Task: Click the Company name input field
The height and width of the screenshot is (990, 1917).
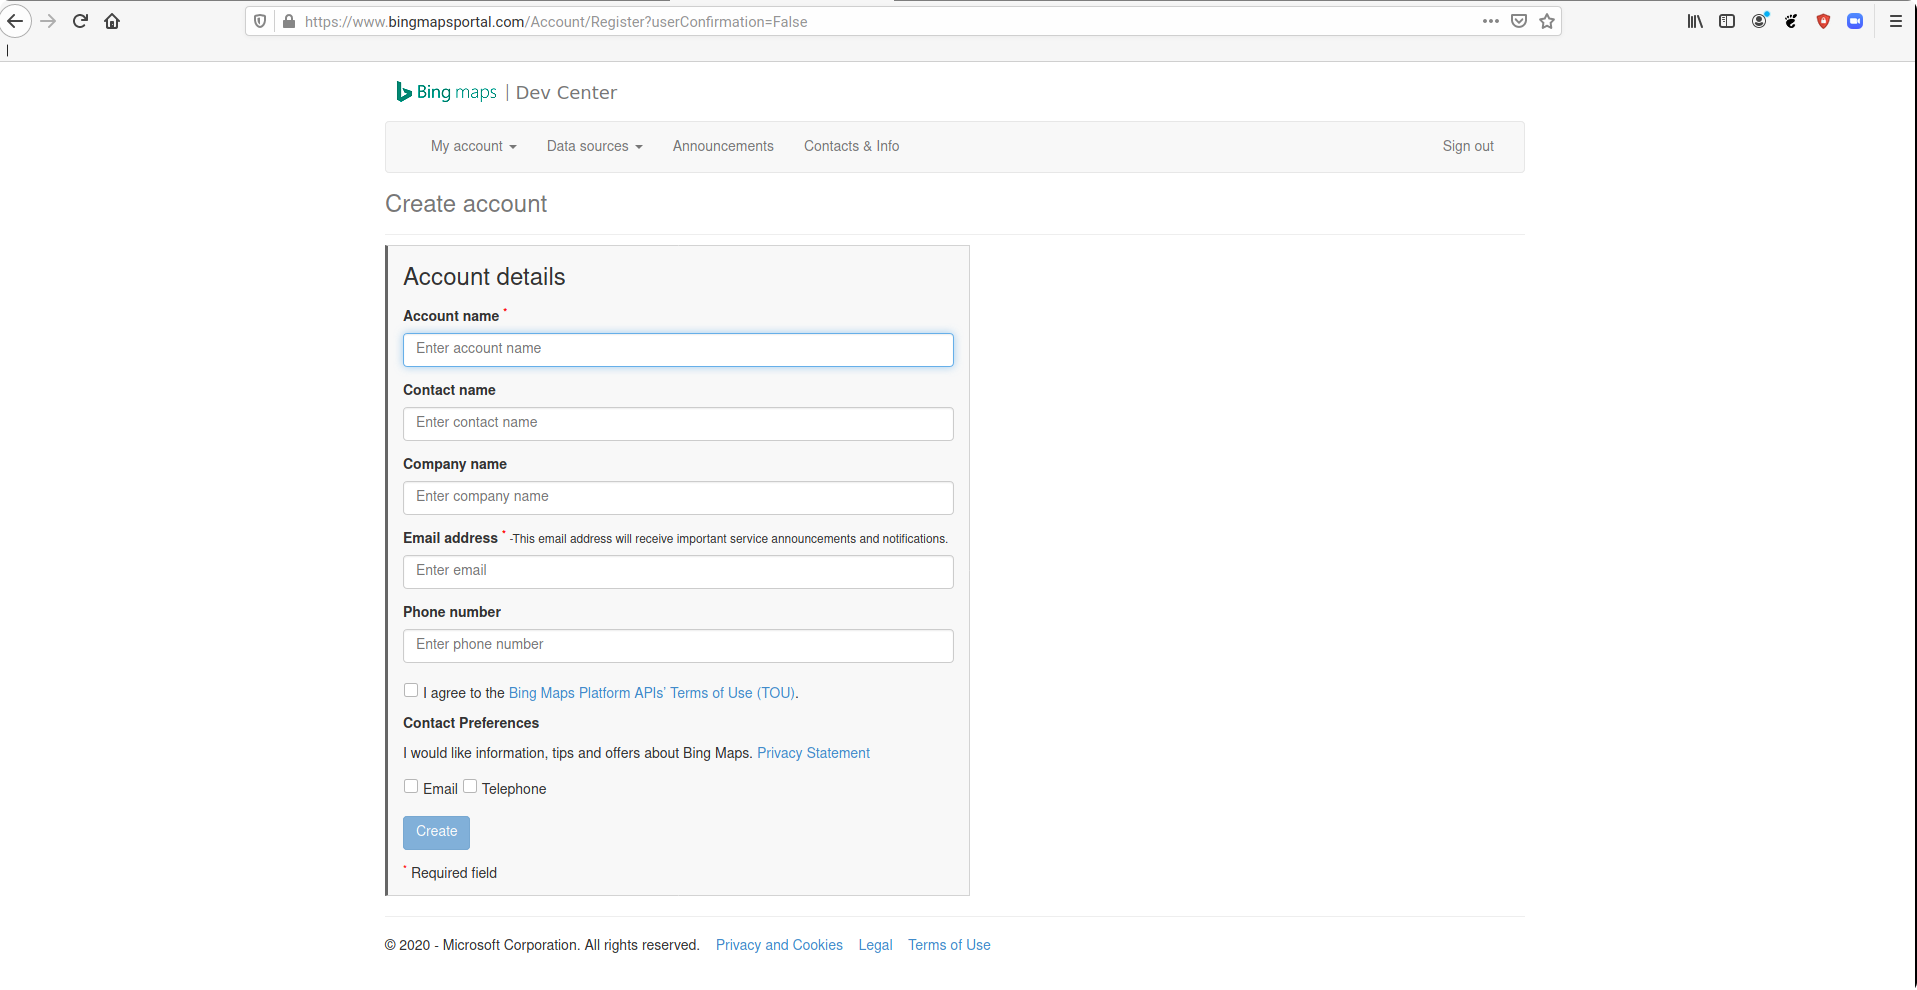Action: tap(678, 497)
